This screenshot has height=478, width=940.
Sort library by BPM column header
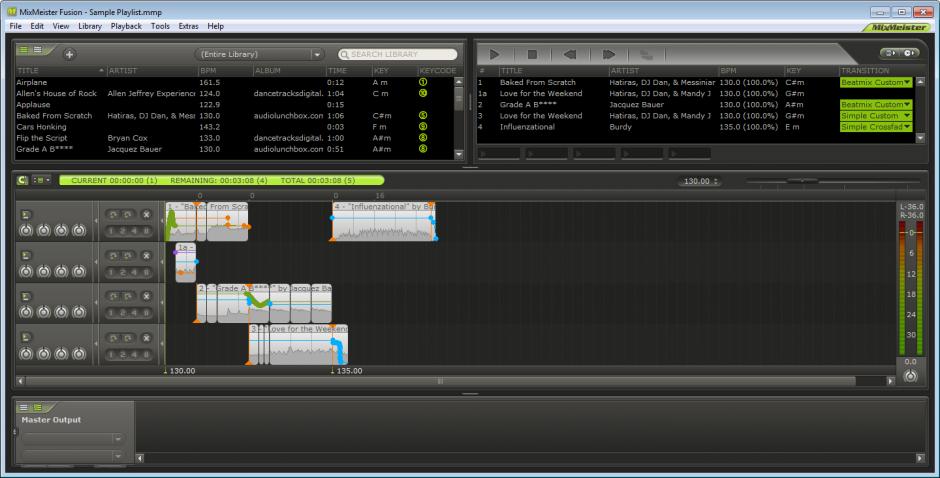coord(225,71)
